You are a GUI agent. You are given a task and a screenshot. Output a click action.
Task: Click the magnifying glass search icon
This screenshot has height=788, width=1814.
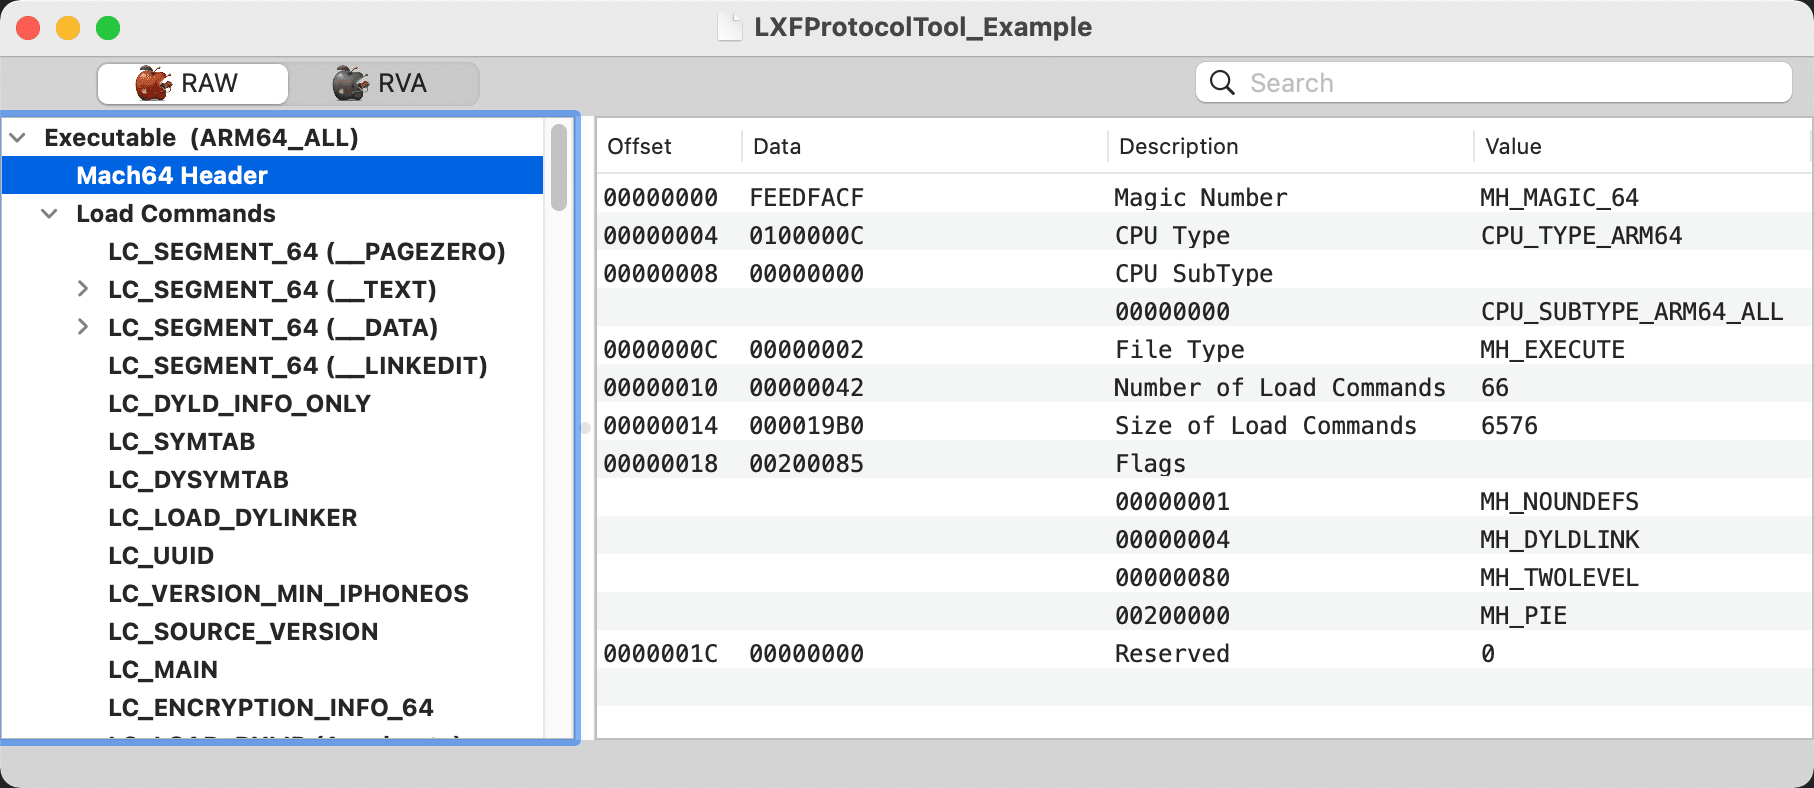tap(1222, 82)
